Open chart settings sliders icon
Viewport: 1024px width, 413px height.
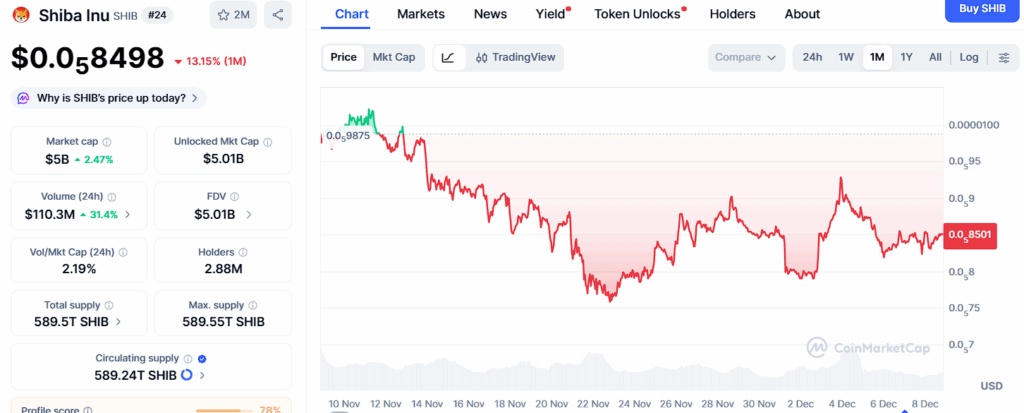1004,57
